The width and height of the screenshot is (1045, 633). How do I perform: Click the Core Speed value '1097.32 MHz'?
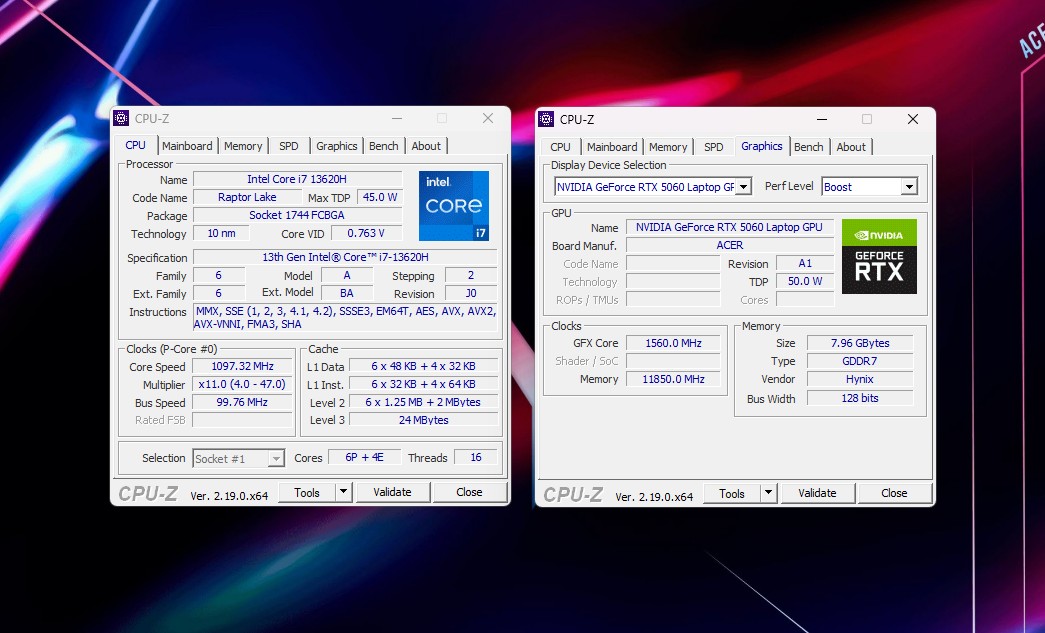click(243, 366)
